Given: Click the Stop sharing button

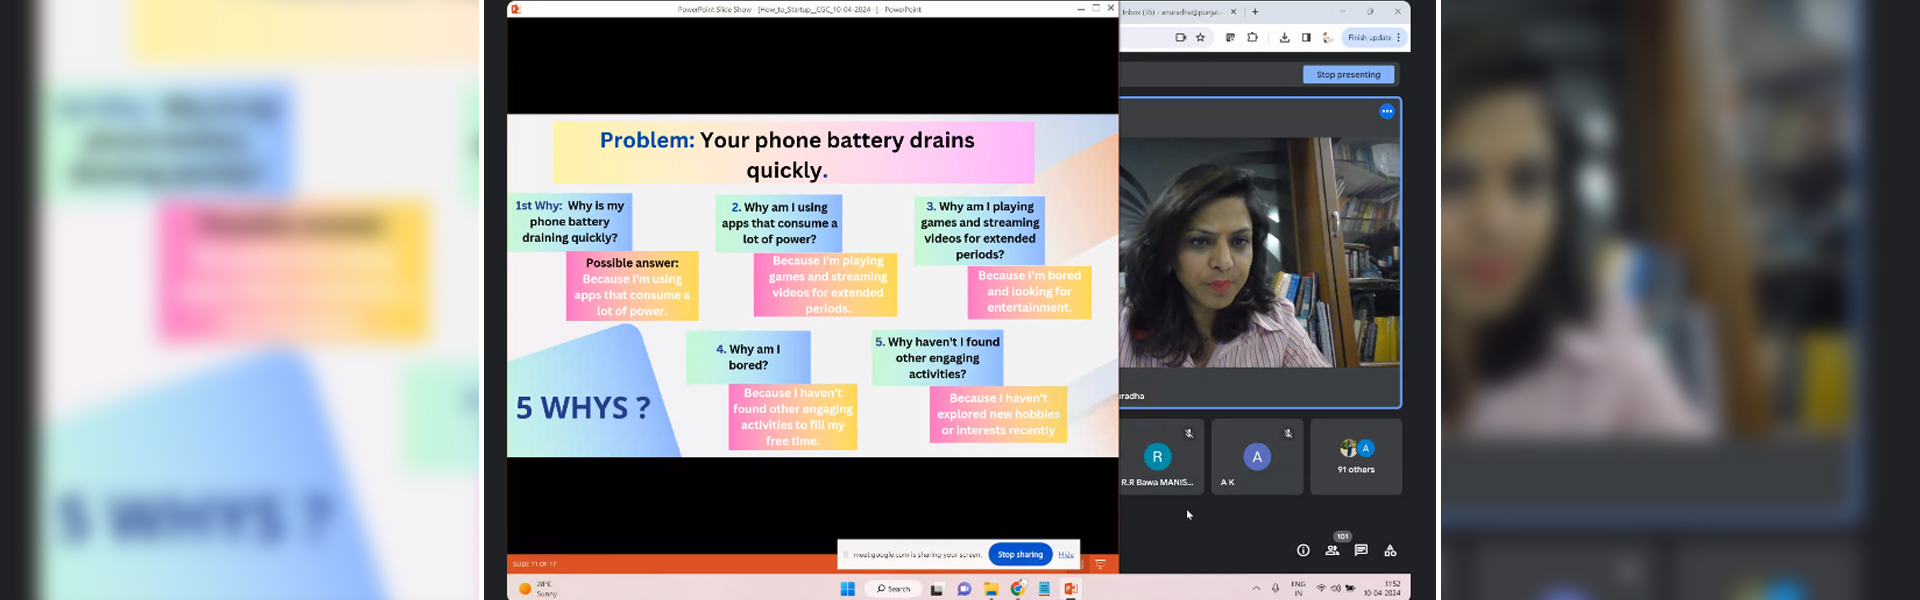Looking at the screenshot, I should click(1019, 554).
